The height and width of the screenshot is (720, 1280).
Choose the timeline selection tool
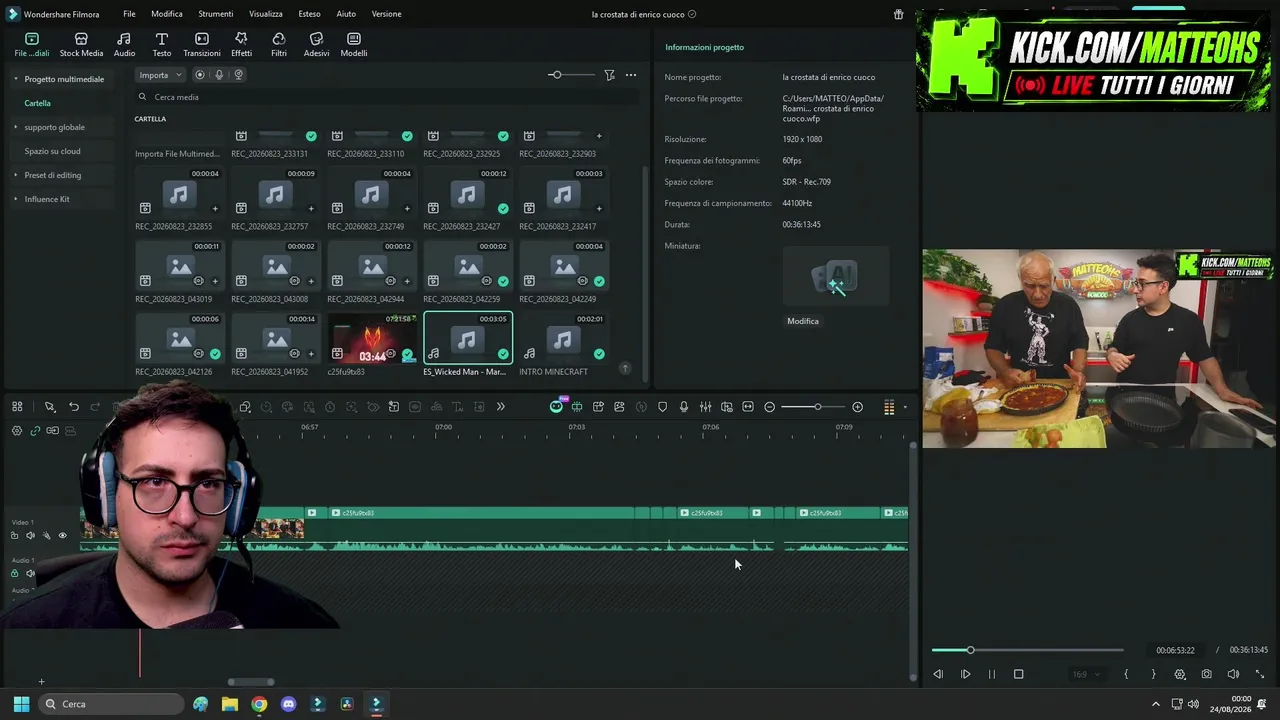(x=49, y=407)
